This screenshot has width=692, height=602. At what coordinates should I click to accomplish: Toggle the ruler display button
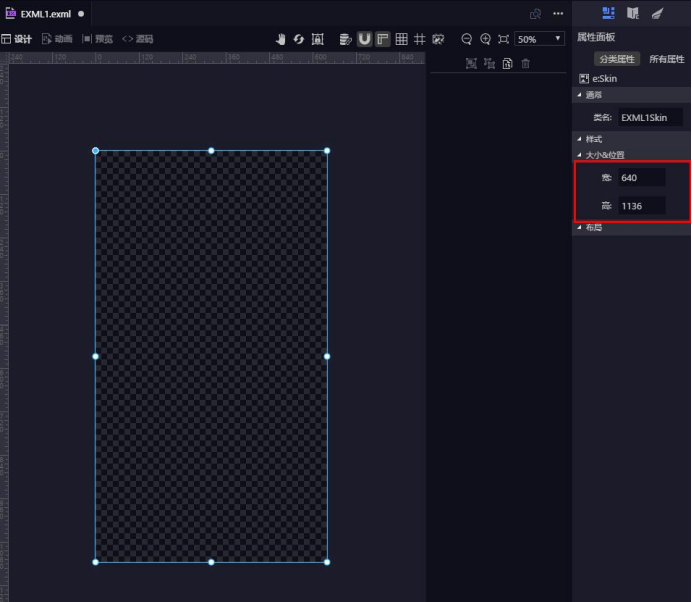[383, 39]
